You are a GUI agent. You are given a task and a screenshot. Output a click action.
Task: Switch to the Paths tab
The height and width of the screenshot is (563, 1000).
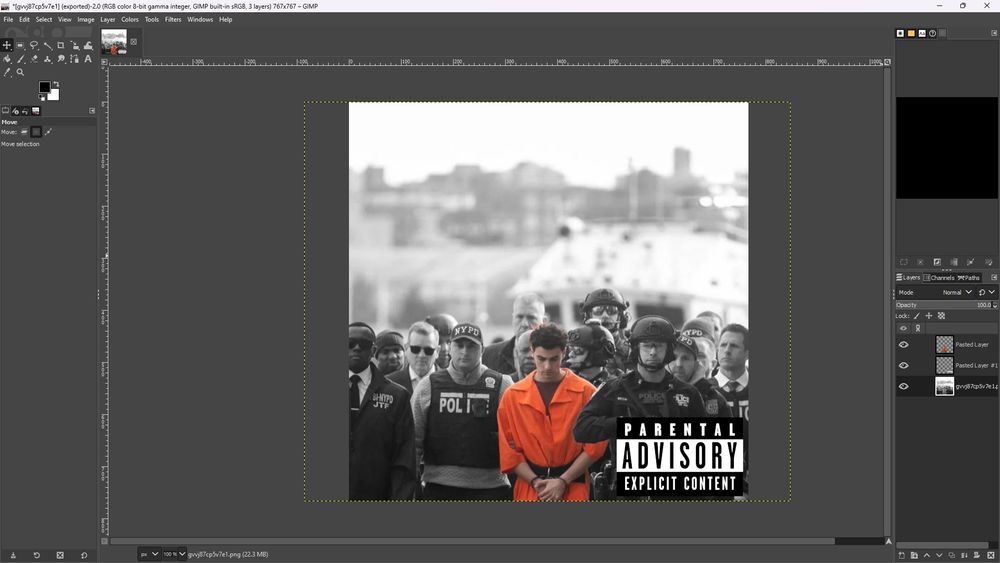pos(969,277)
